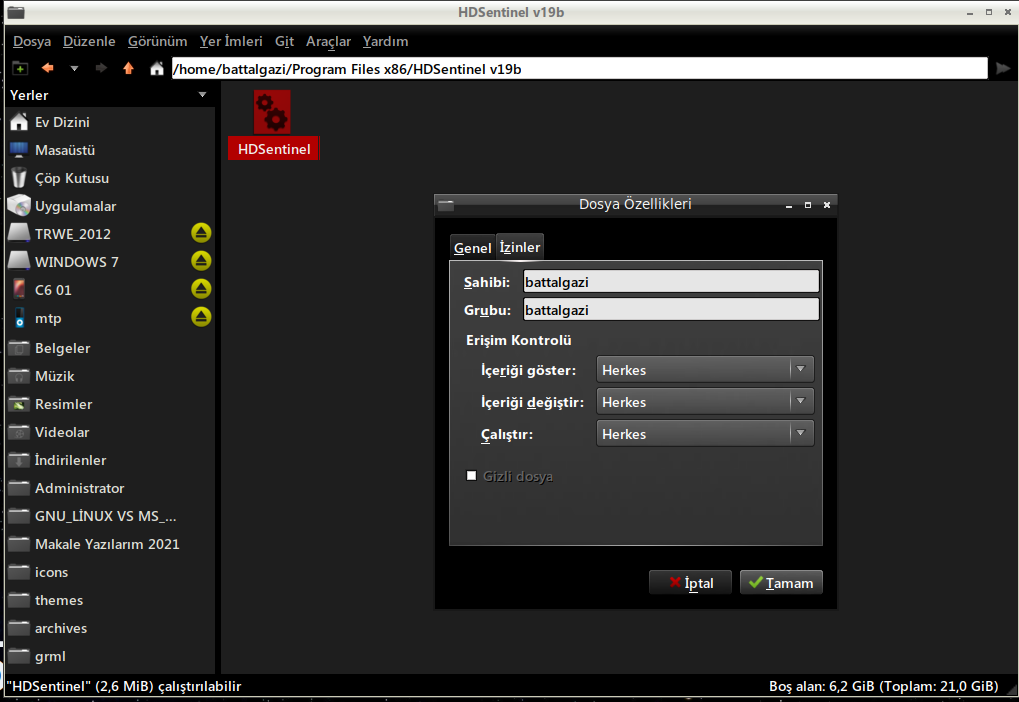Open a new tab with toolbar icon
Viewport: 1019px width, 702px height.
[20, 68]
